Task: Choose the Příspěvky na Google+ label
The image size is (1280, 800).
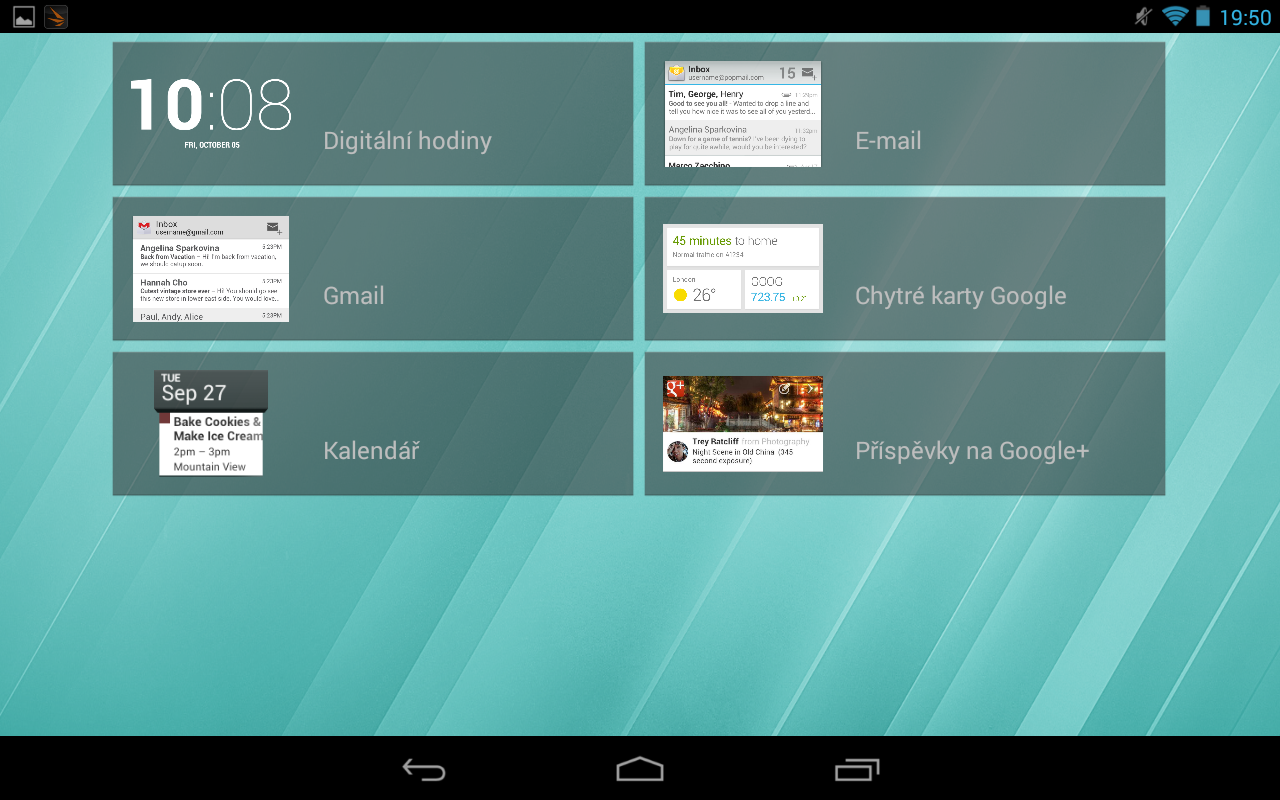Action: [972, 451]
